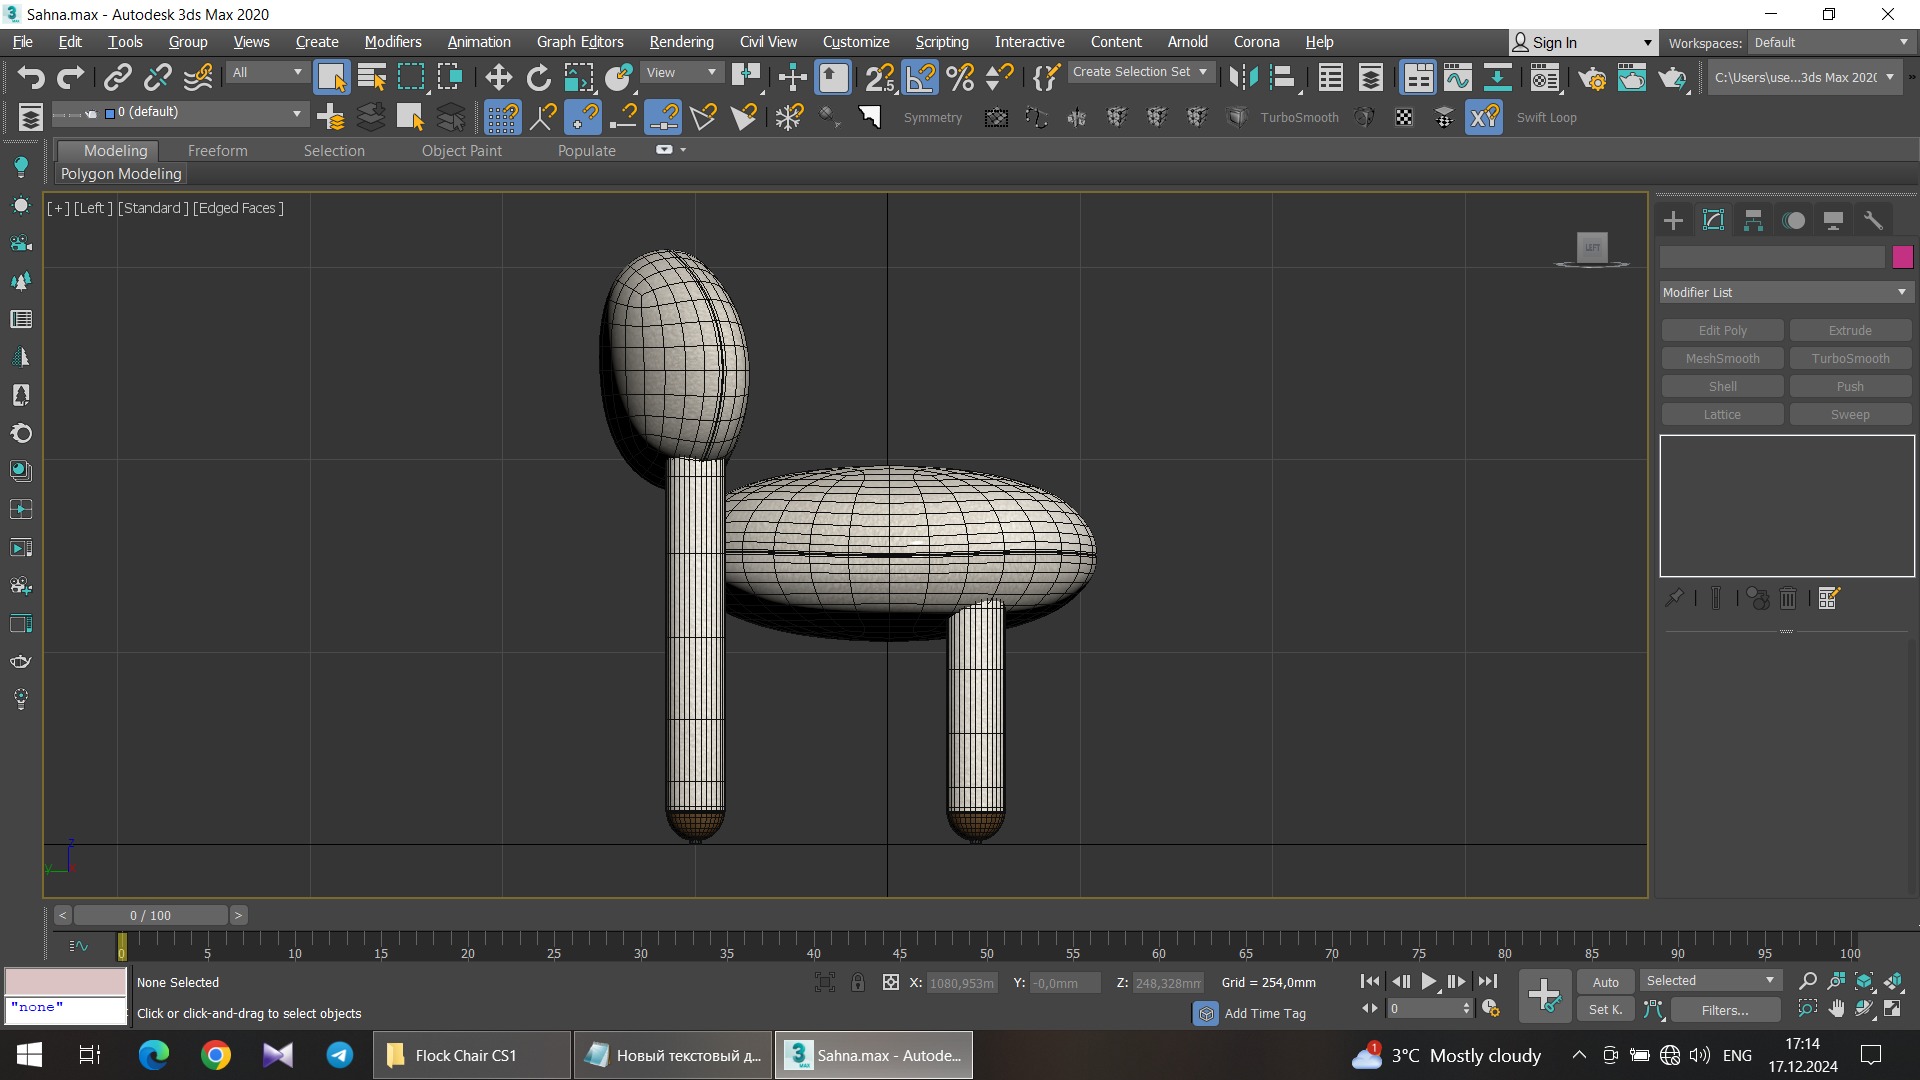
Task: Choose the Select and Rotate tool
Action: [x=538, y=77]
